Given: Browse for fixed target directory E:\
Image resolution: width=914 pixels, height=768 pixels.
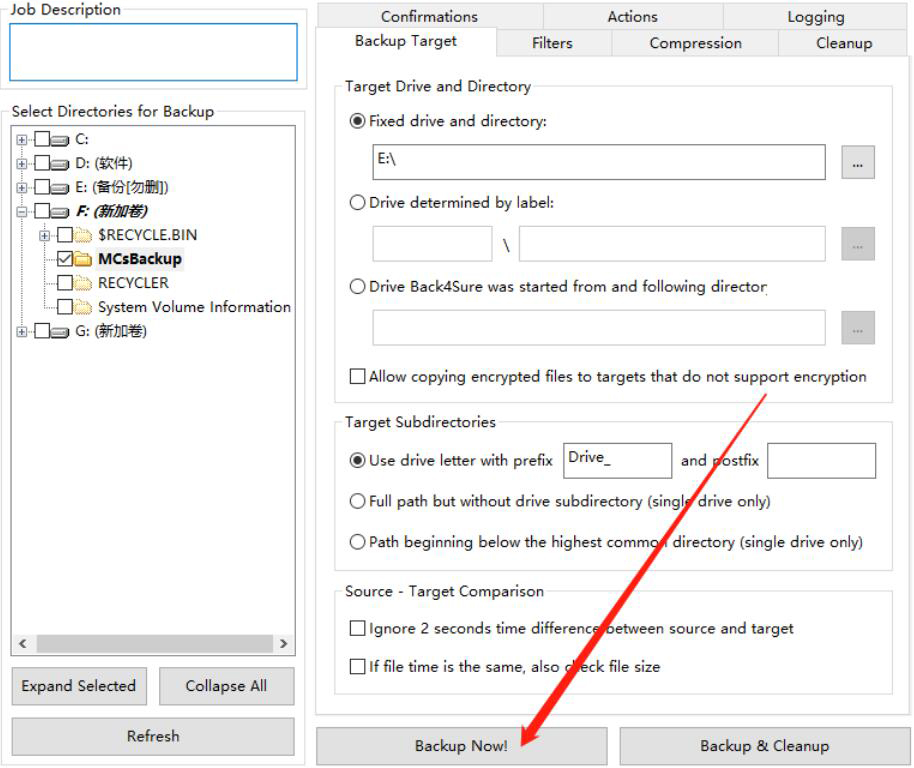Looking at the screenshot, I should pos(857,162).
